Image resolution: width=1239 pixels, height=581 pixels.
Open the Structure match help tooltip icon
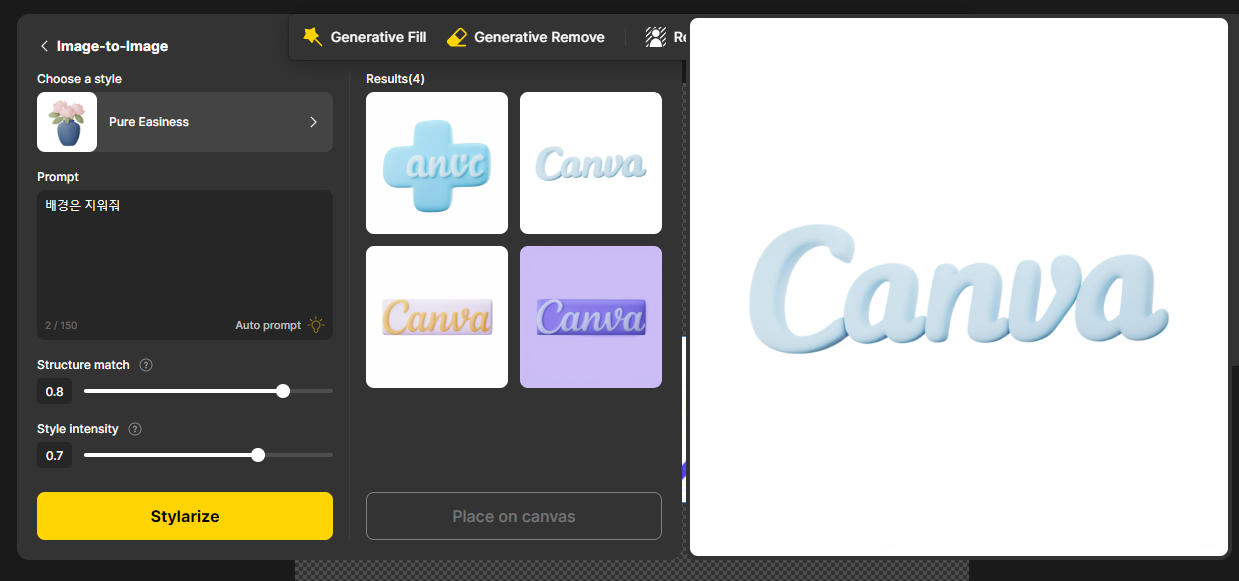[146, 365]
